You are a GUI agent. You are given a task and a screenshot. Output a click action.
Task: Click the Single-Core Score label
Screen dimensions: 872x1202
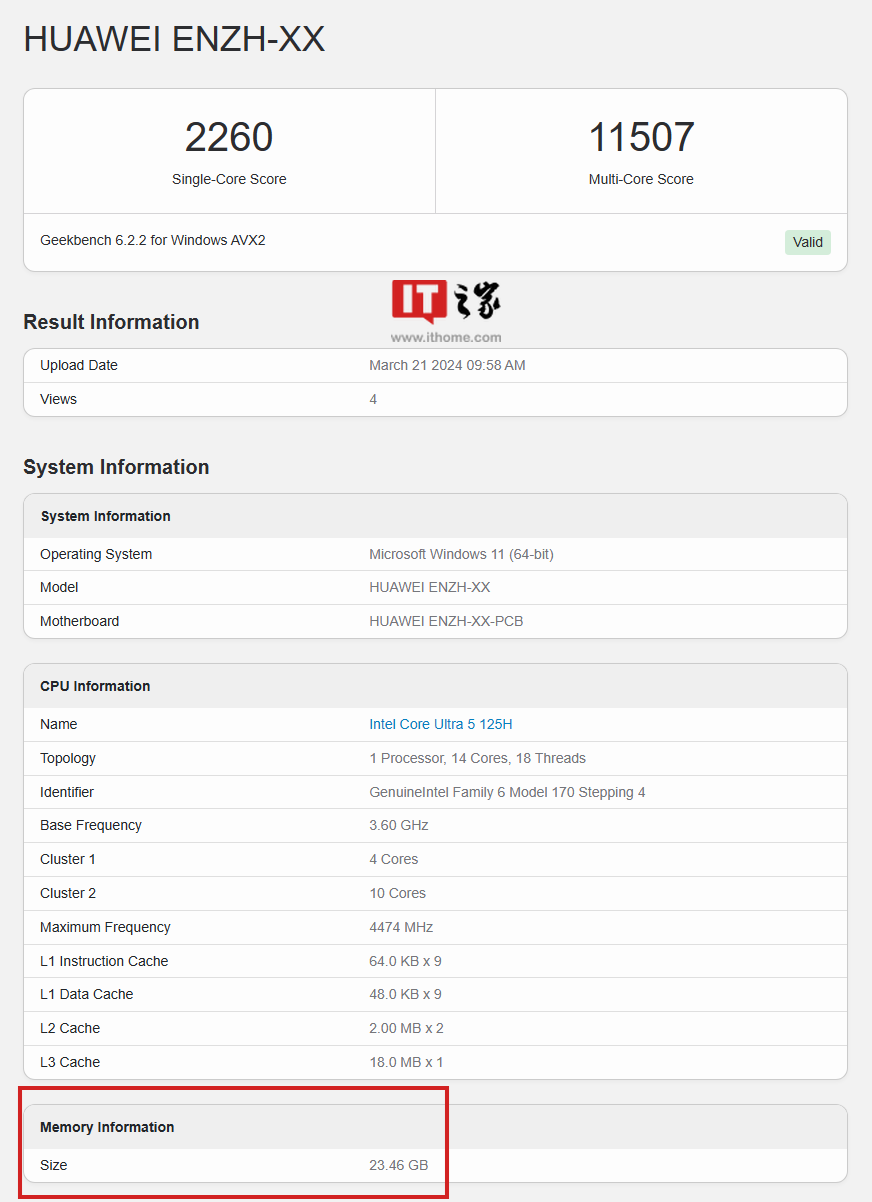tap(229, 179)
